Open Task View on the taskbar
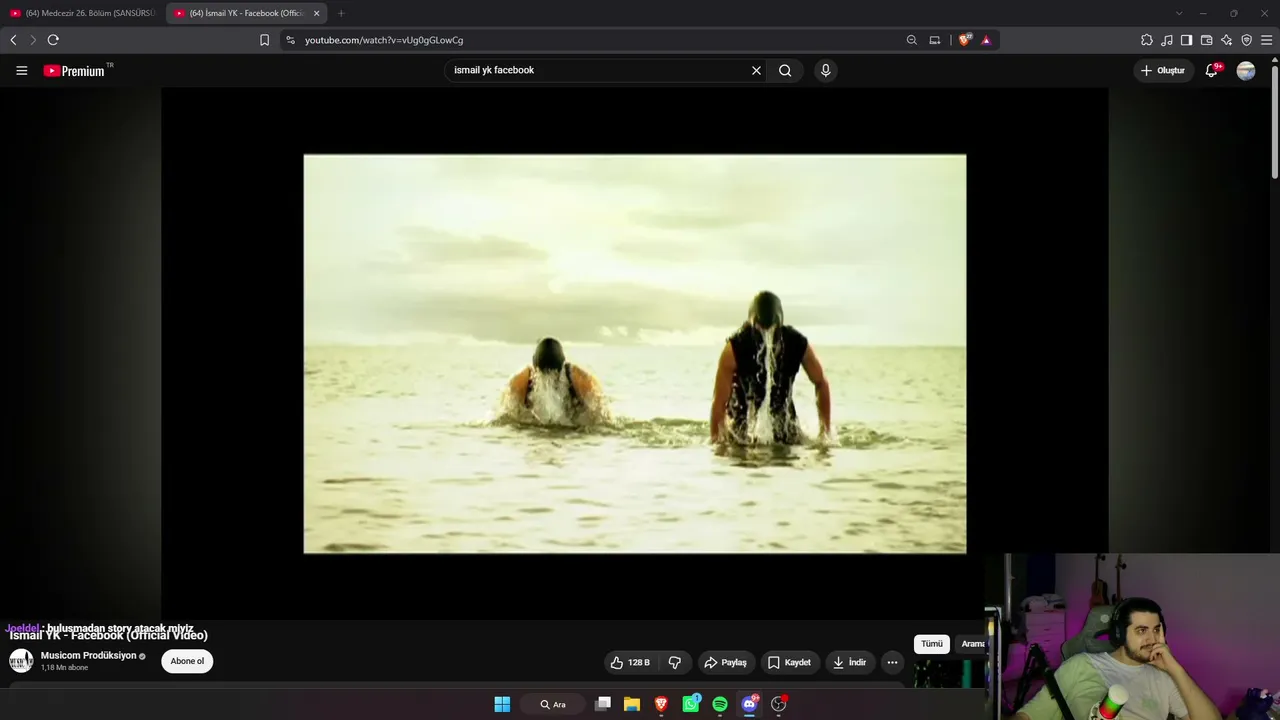The width and height of the screenshot is (1280, 720). click(603, 704)
